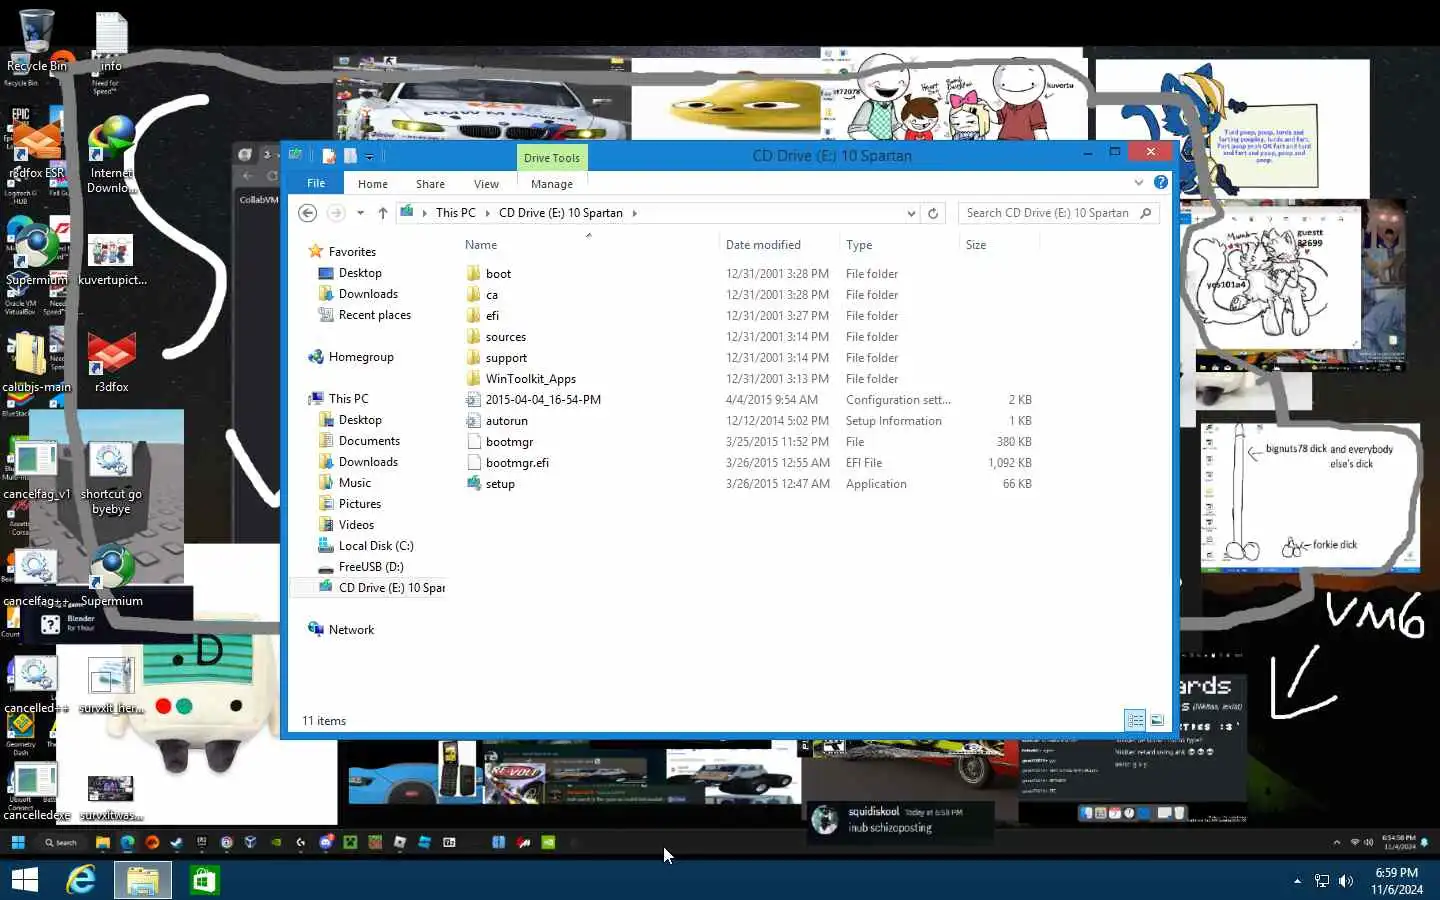Click the Drive Tools contextual tab header
This screenshot has height=900, width=1440.
552,158
